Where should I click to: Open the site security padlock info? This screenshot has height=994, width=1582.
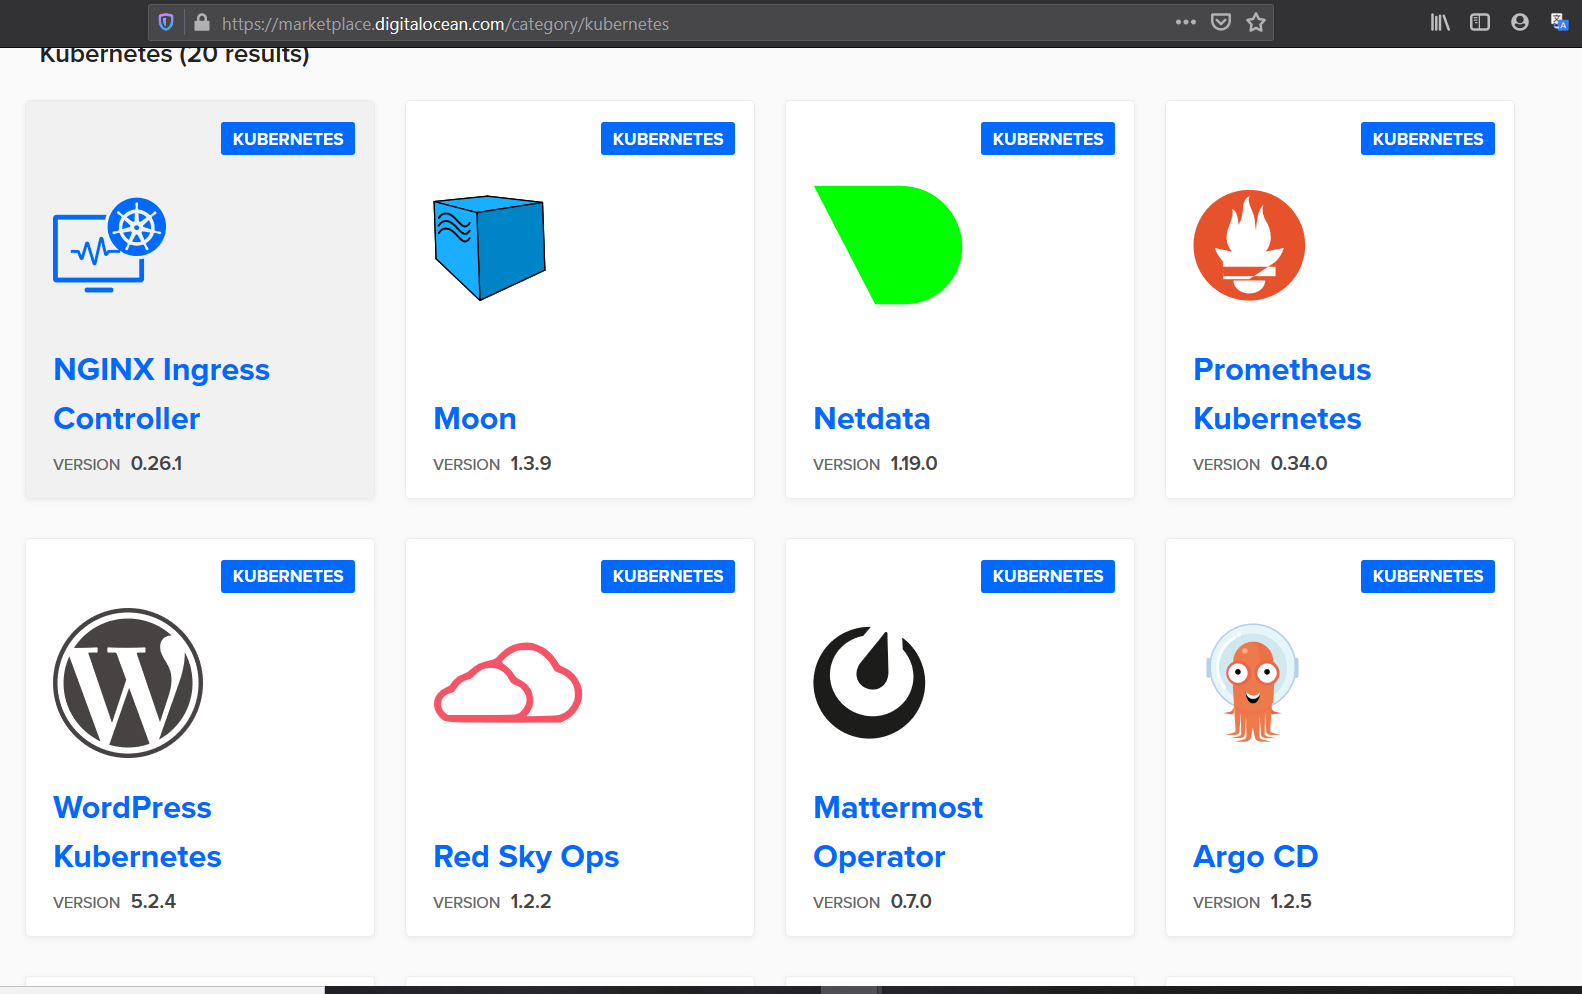coord(202,22)
